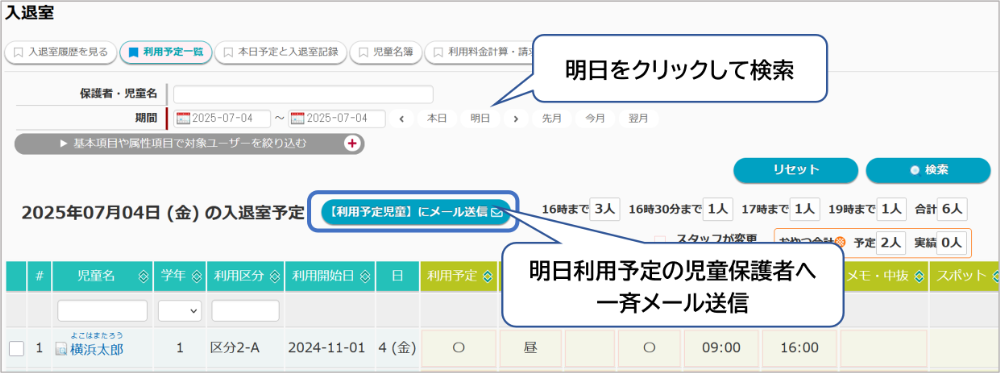Open the end date calendar icon
The width and height of the screenshot is (1000, 373).
click(x=298, y=119)
